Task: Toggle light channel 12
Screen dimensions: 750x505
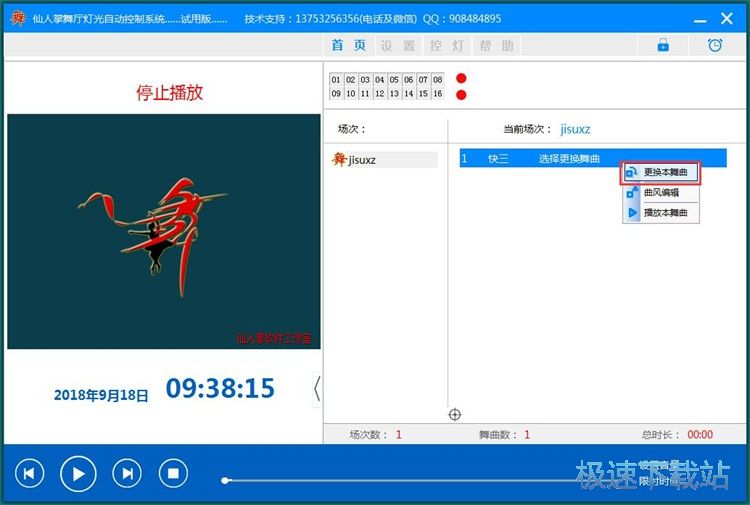Action: coord(379,94)
